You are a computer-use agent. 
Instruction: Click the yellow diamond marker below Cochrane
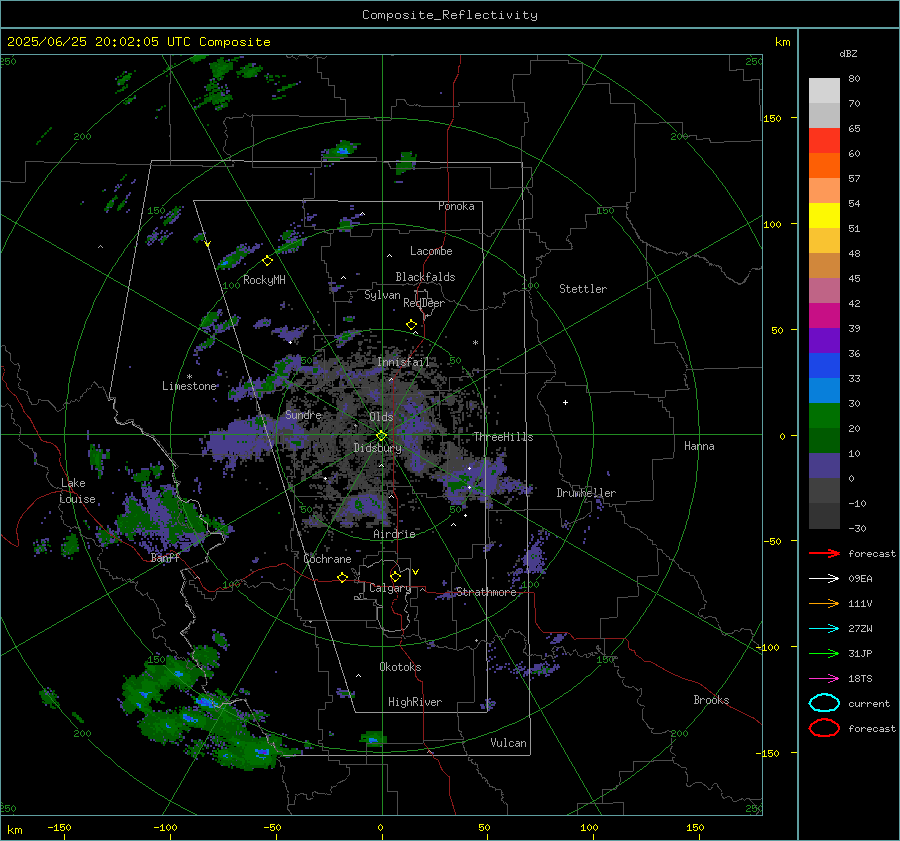click(x=343, y=578)
